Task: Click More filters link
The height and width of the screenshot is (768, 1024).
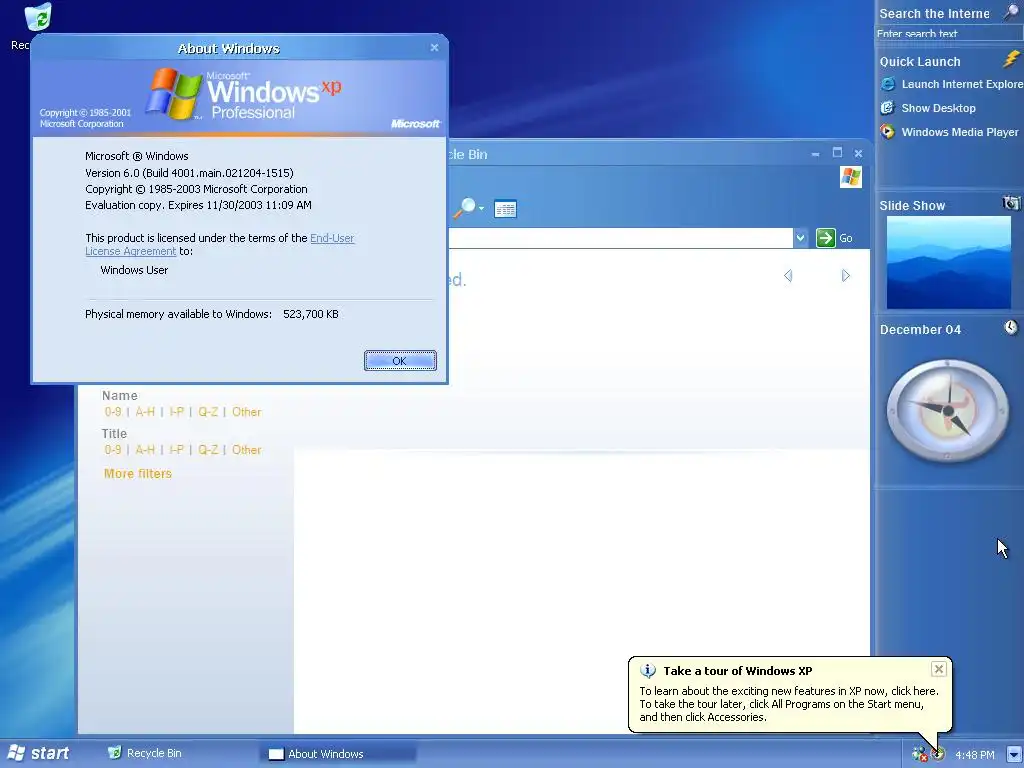Action: pos(138,473)
